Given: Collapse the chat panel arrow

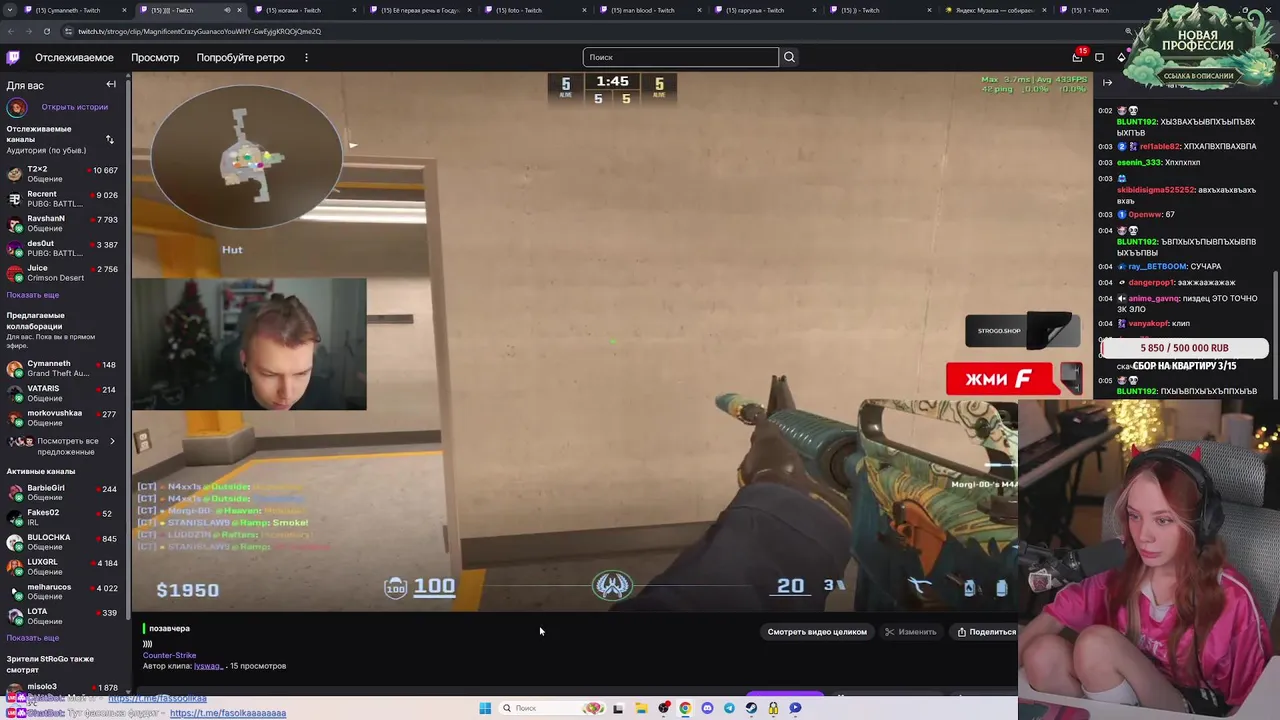Looking at the screenshot, I should click(1107, 83).
